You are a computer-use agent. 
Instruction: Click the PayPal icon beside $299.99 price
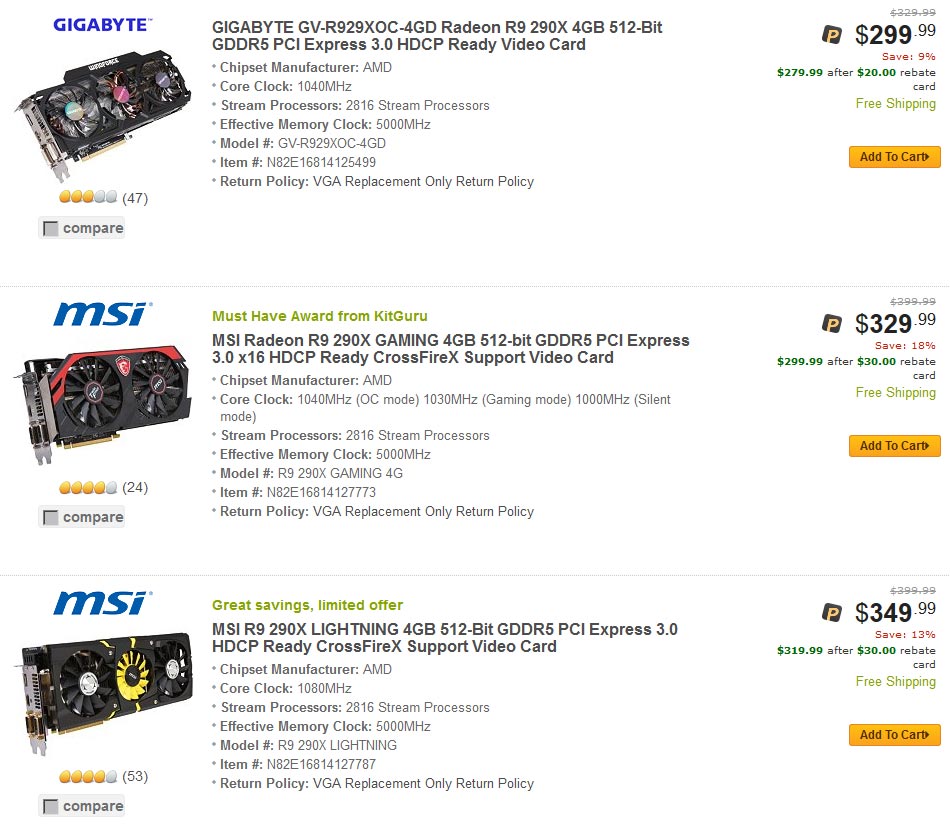tap(832, 36)
